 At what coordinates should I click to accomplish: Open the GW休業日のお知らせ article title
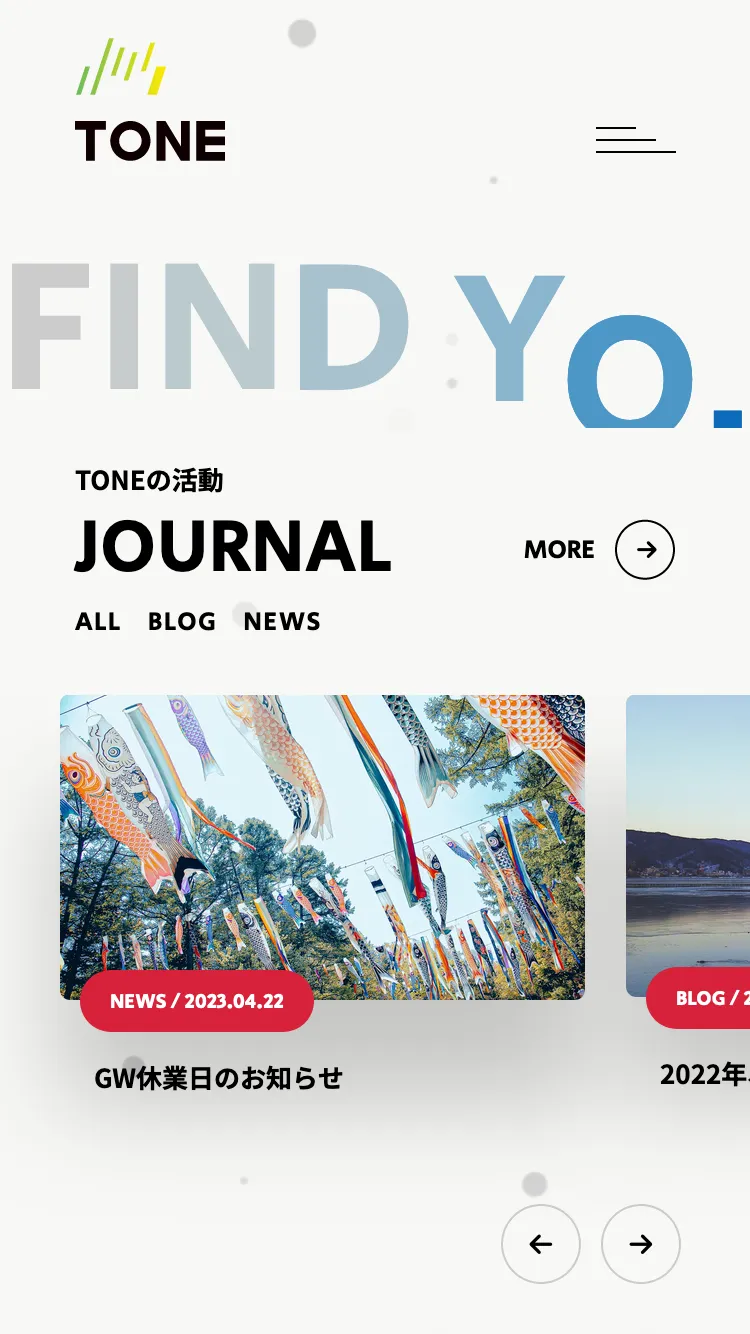(218, 1078)
